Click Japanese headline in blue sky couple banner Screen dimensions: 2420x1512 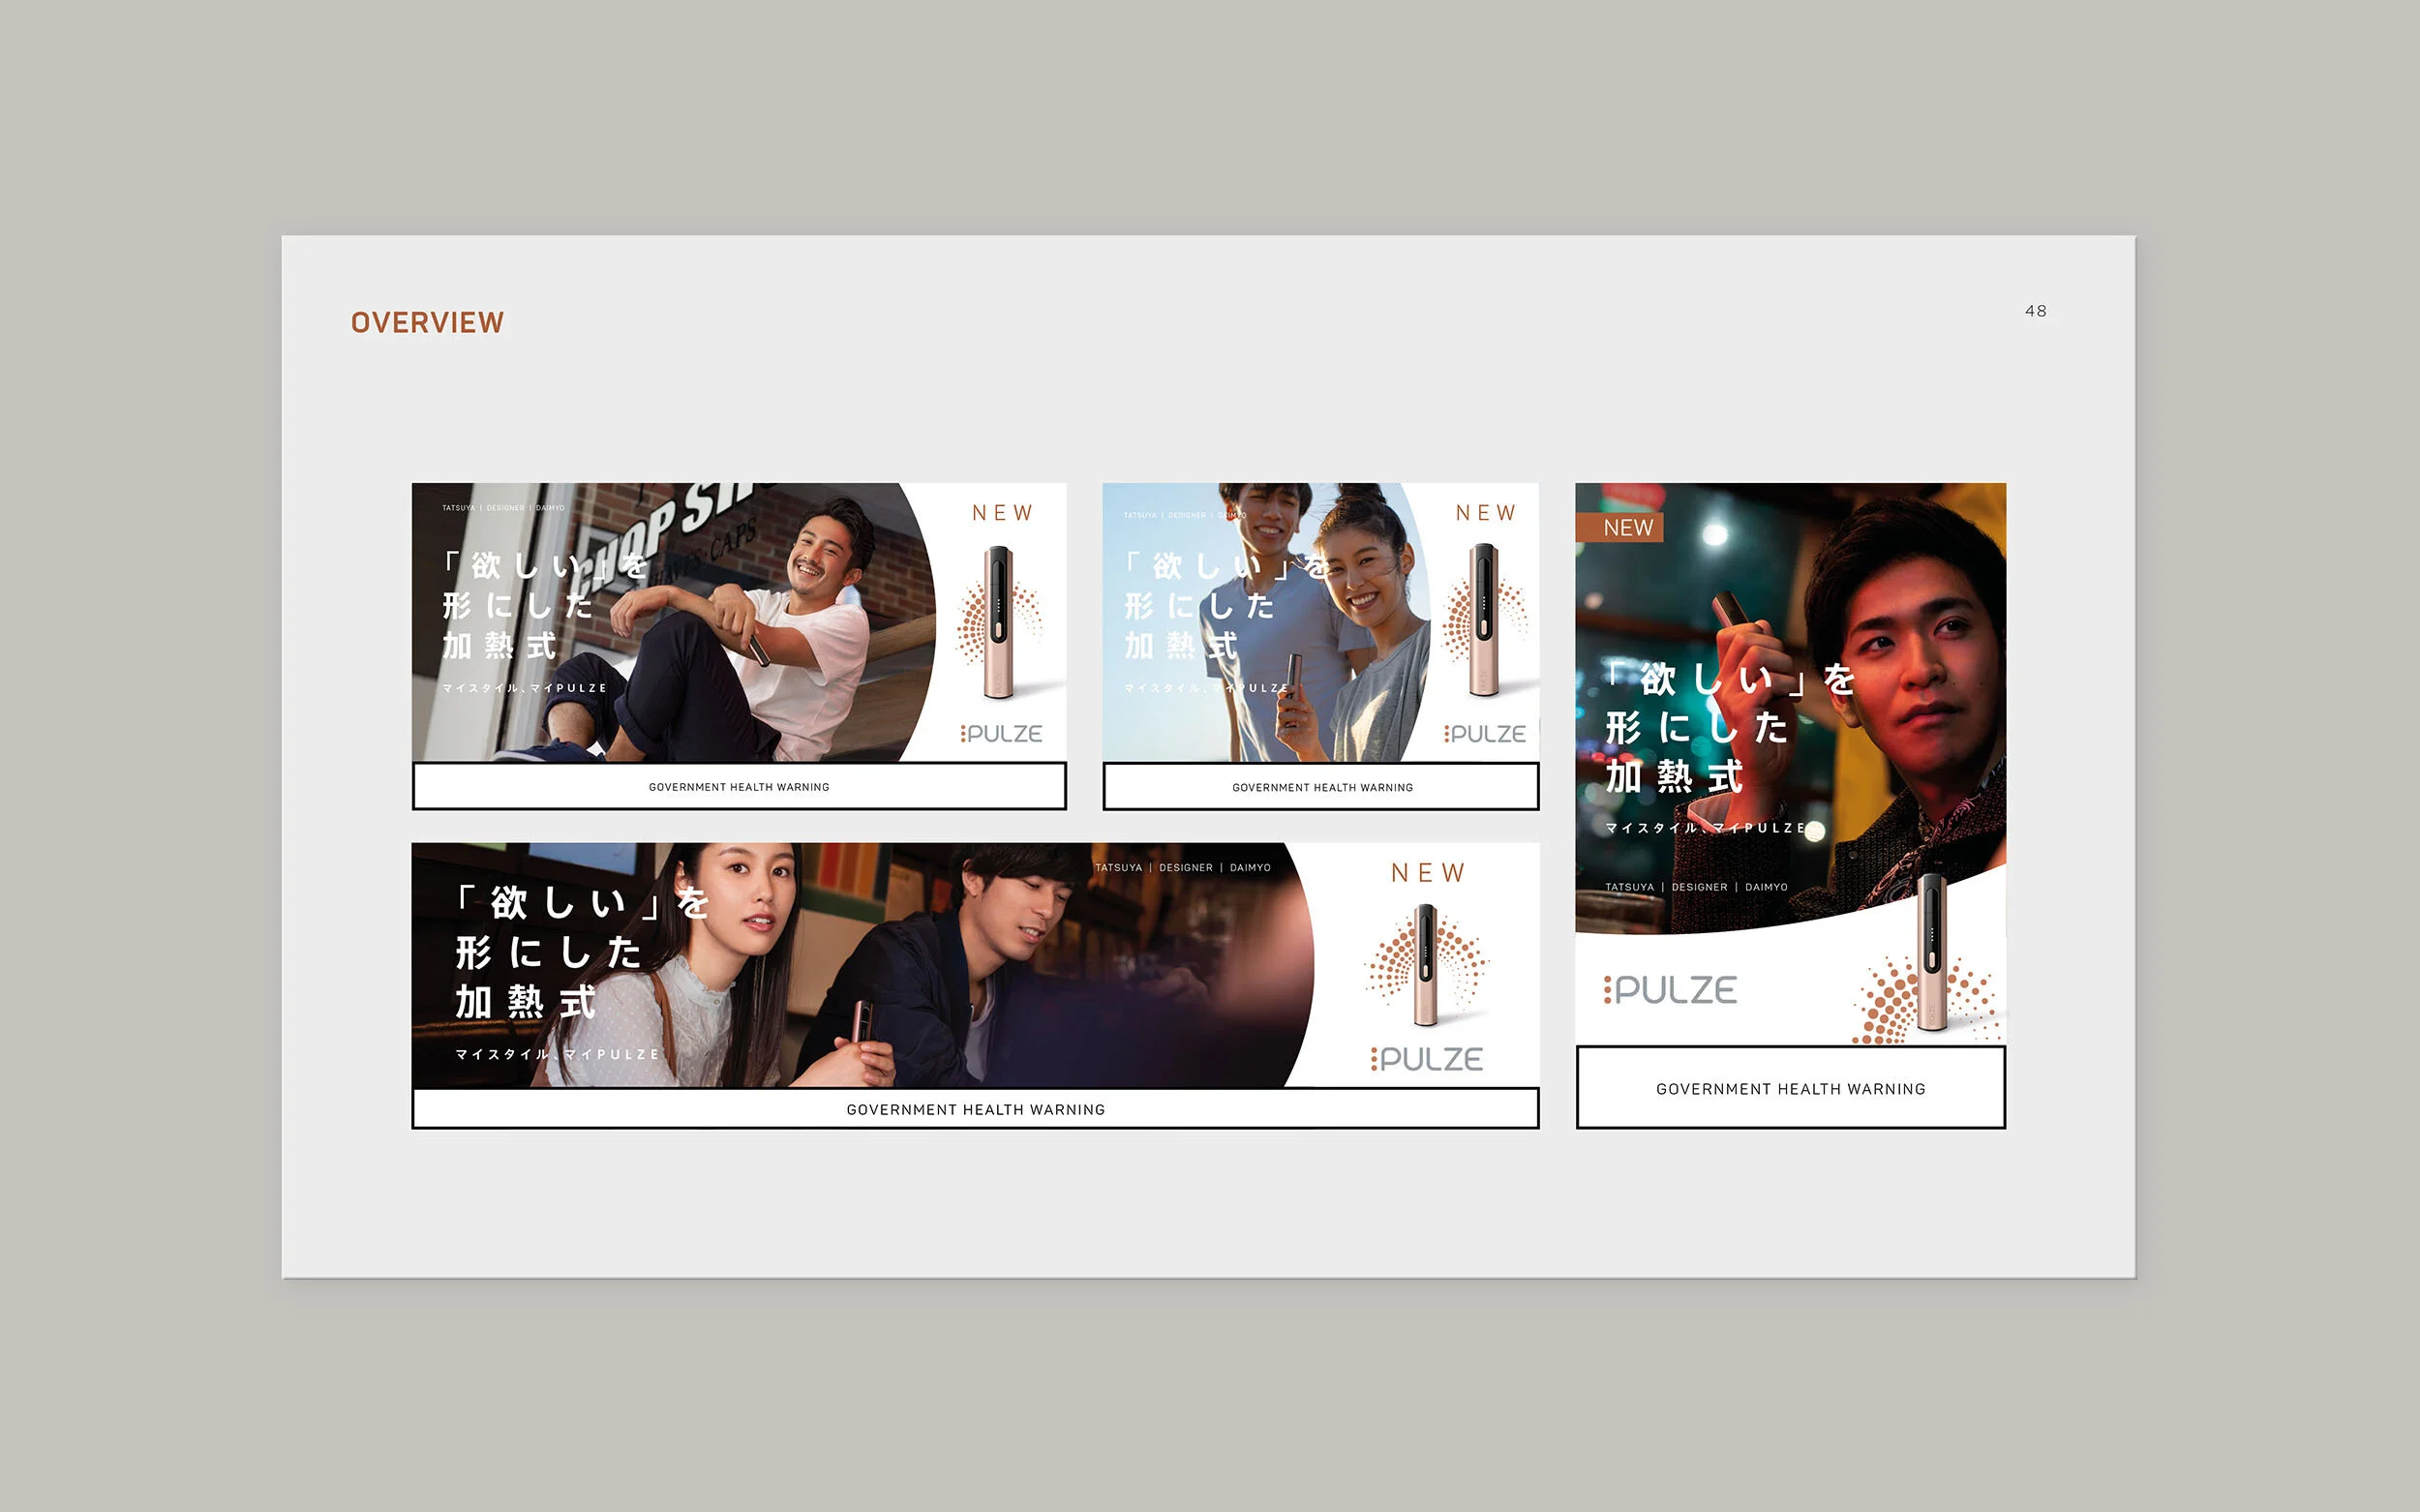point(1227,605)
